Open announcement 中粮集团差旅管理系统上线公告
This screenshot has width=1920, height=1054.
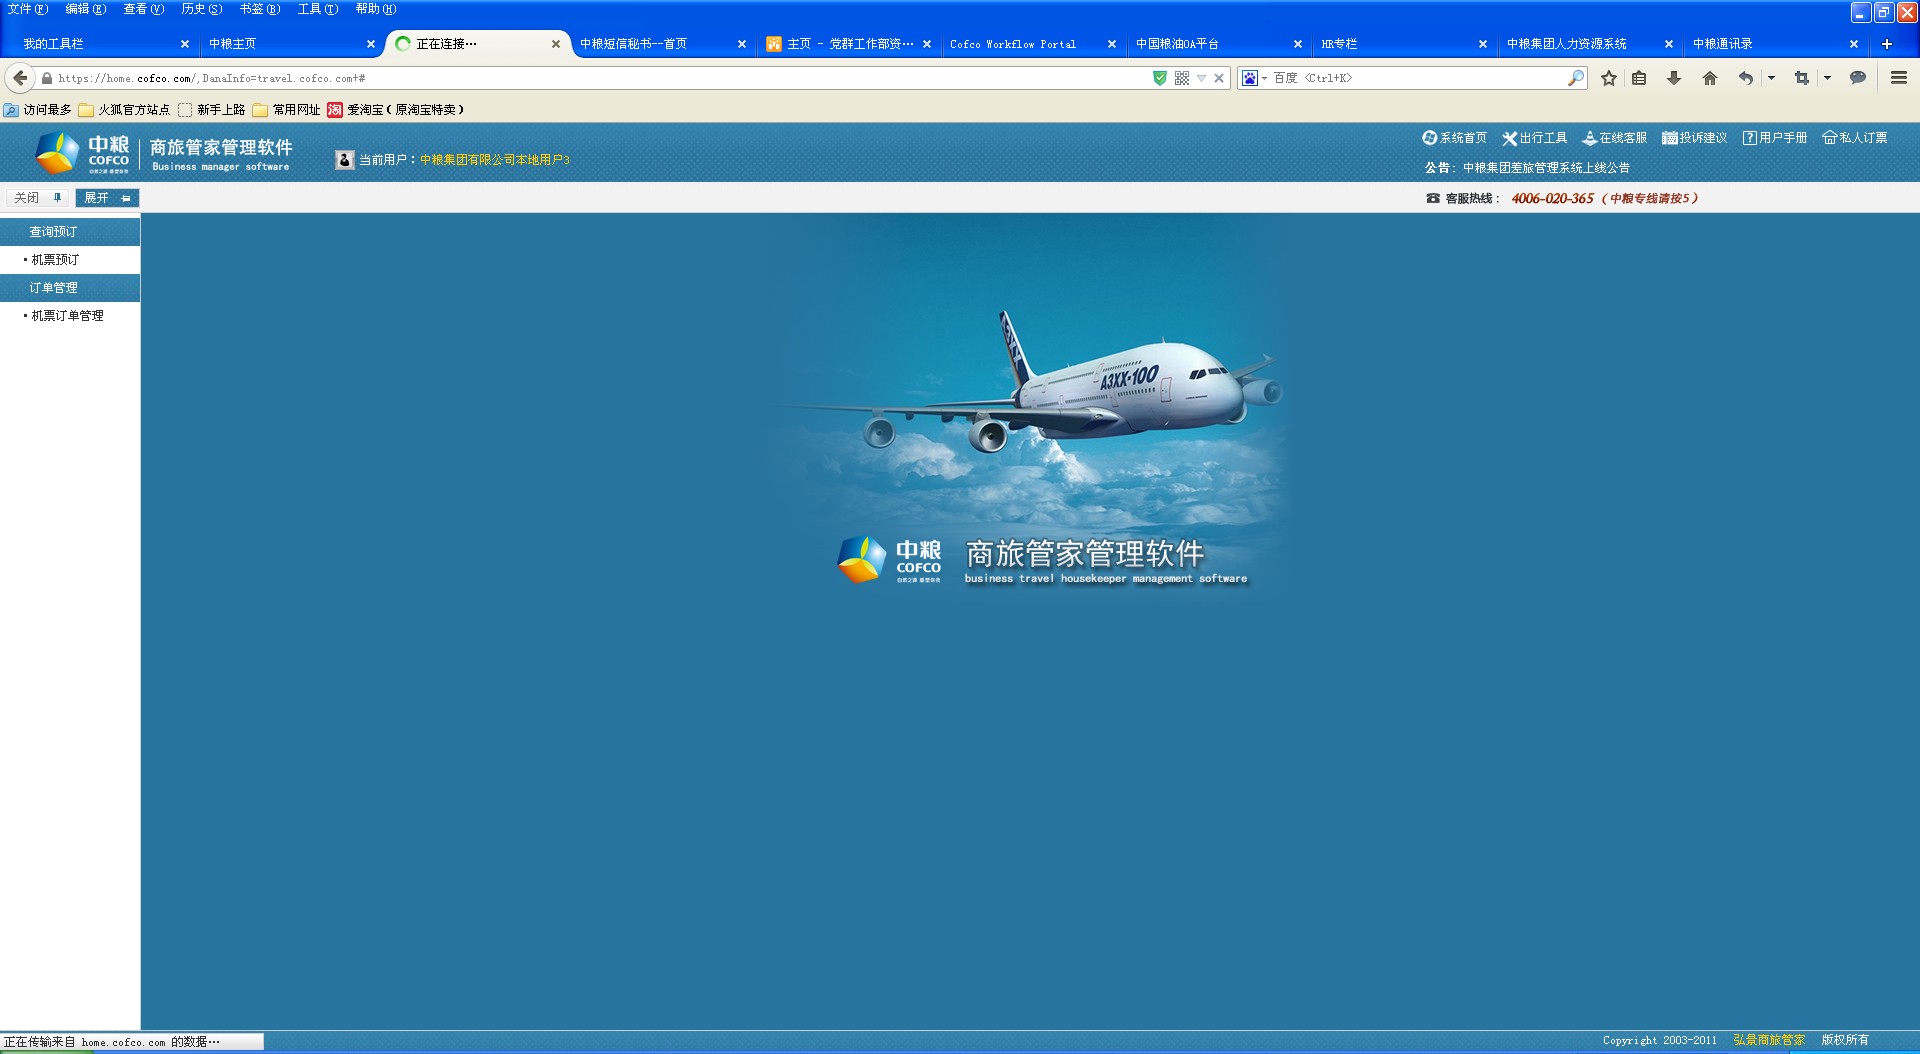pos(1546,168)
